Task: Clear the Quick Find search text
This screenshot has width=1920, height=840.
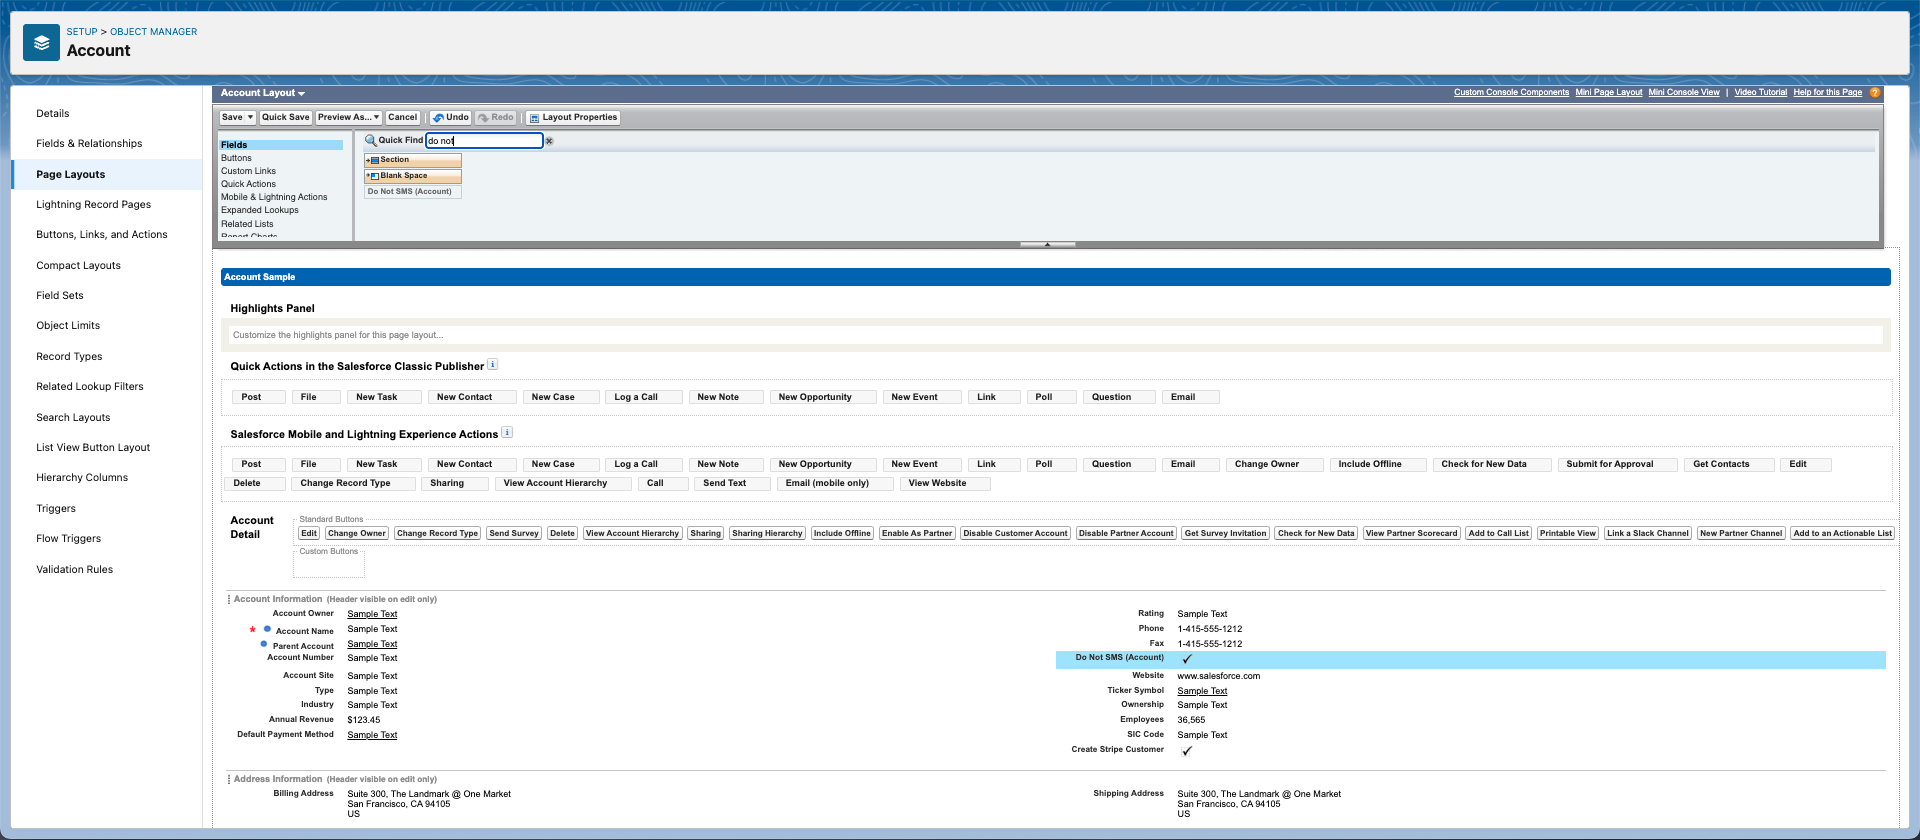Action: coord(549,141)
